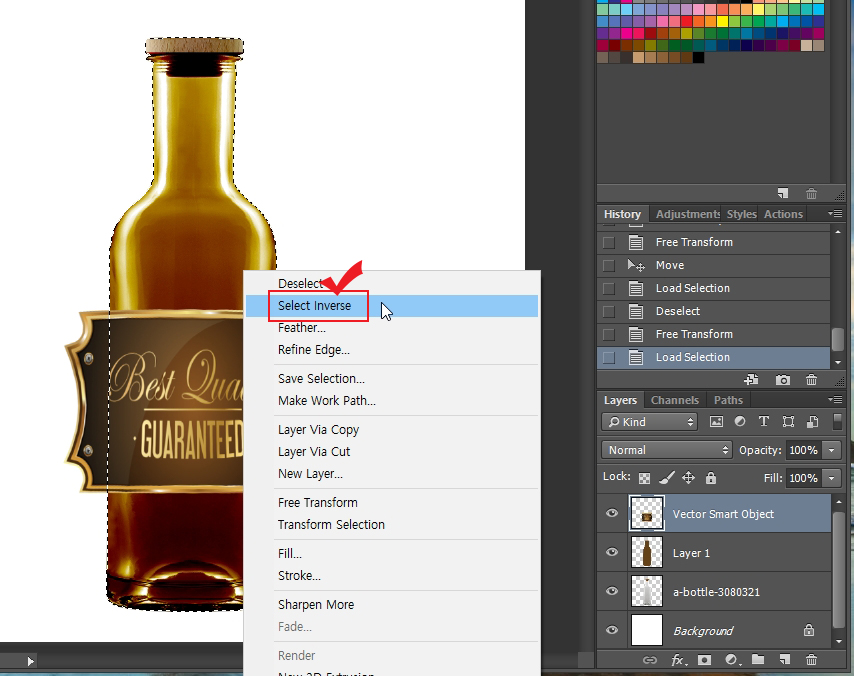Set history brush source box beside Deselect state
Viewport: 854px width, 676px height.
(x=609, y=312)
